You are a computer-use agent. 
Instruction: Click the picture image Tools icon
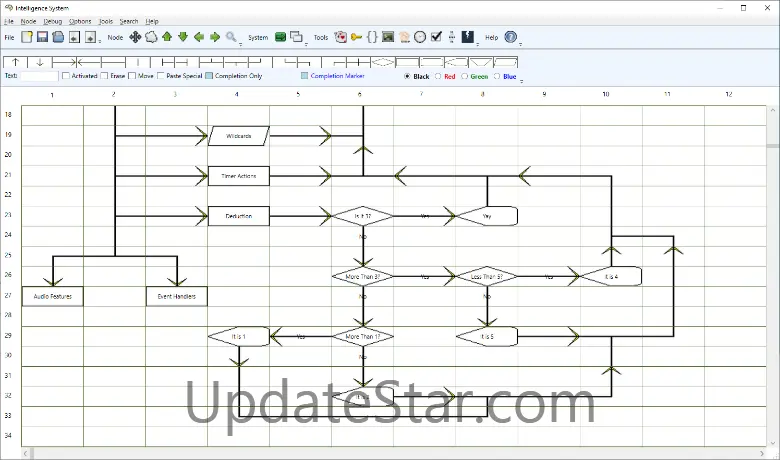click(x=388, y=37)
